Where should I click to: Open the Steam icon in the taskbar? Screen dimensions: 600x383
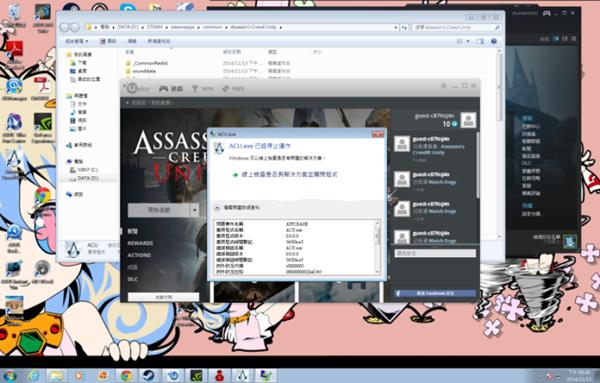(x=148, y=376)
